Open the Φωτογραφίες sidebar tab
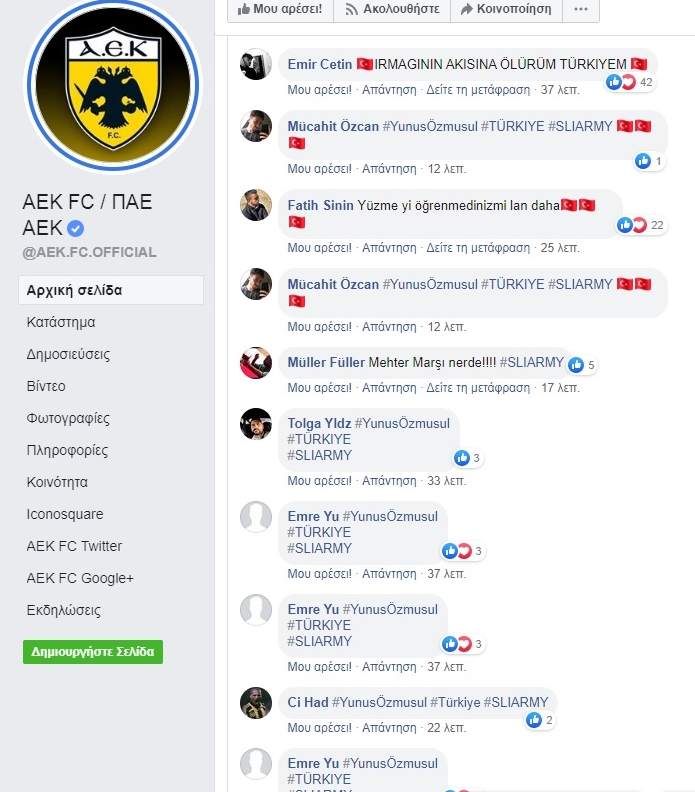The image size is (695, 792). coord(68,419)
